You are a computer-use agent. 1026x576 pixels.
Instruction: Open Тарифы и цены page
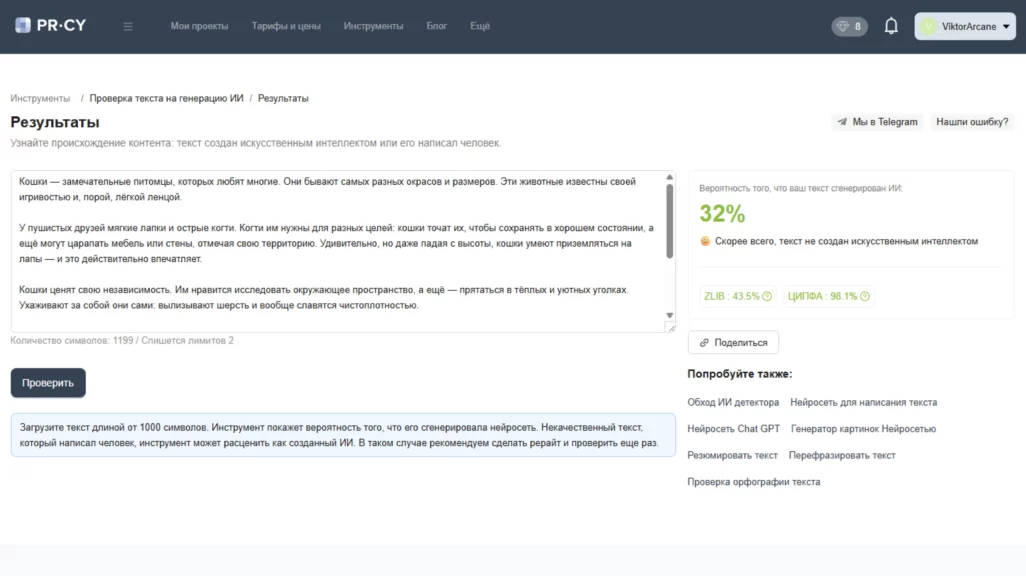click(286, 27)
